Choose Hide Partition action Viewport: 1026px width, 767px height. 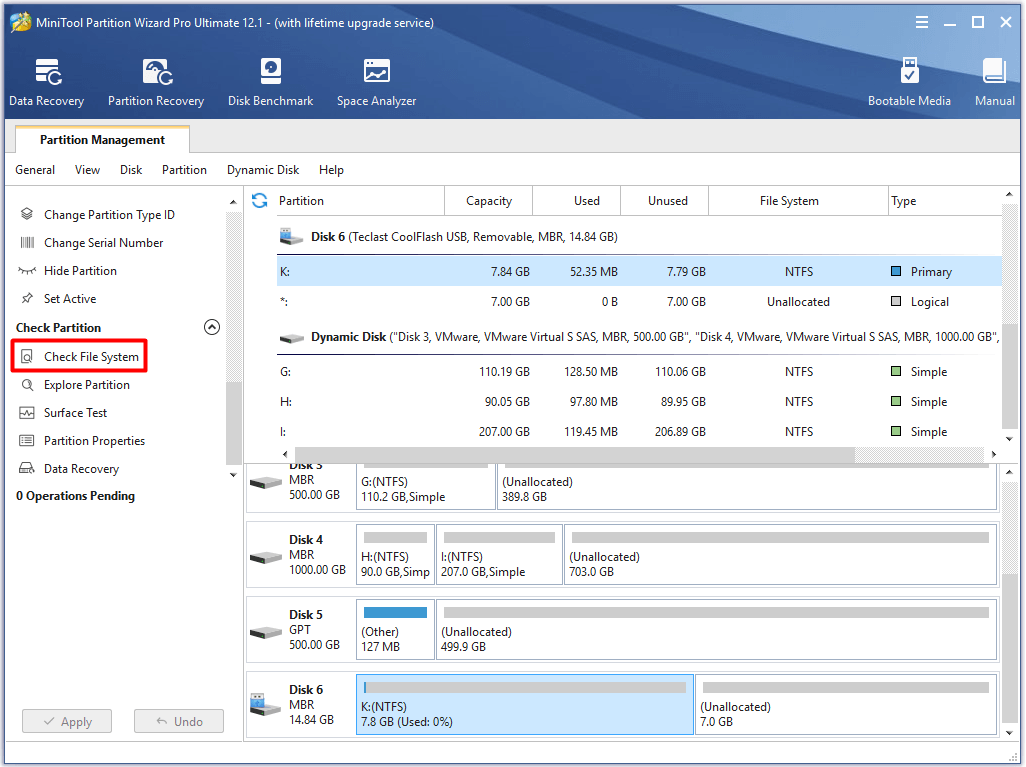[80, 270]
